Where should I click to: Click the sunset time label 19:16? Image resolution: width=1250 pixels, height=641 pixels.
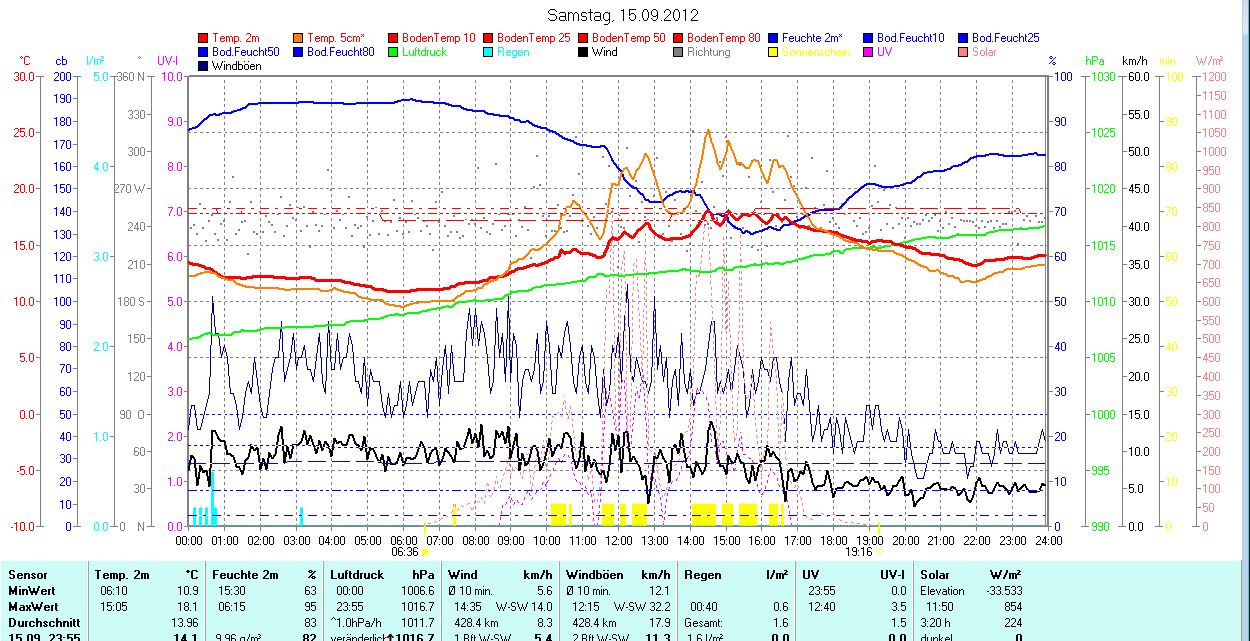(858, 551)
